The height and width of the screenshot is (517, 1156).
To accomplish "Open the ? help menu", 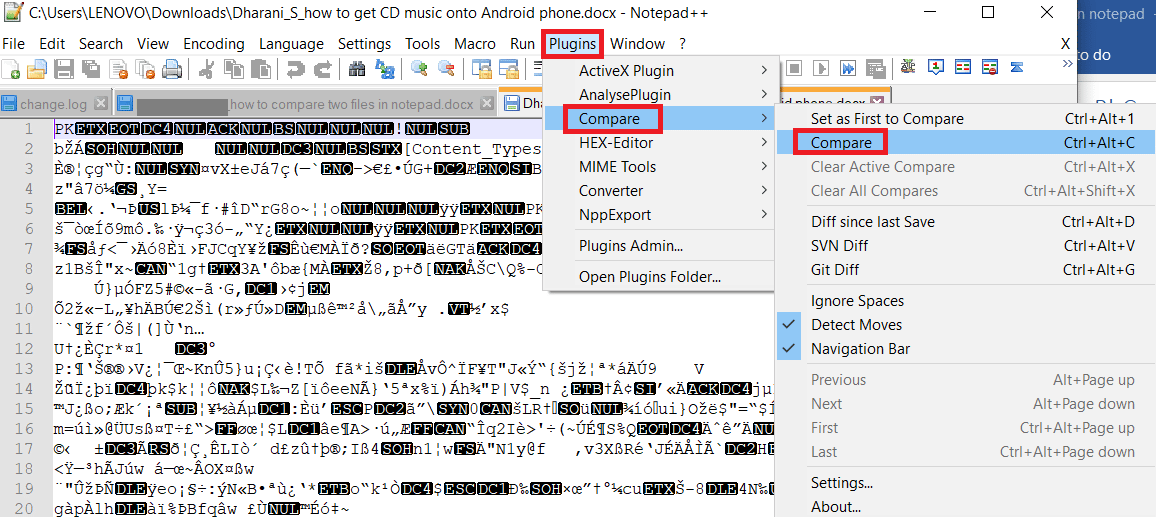I will [683, 44].
